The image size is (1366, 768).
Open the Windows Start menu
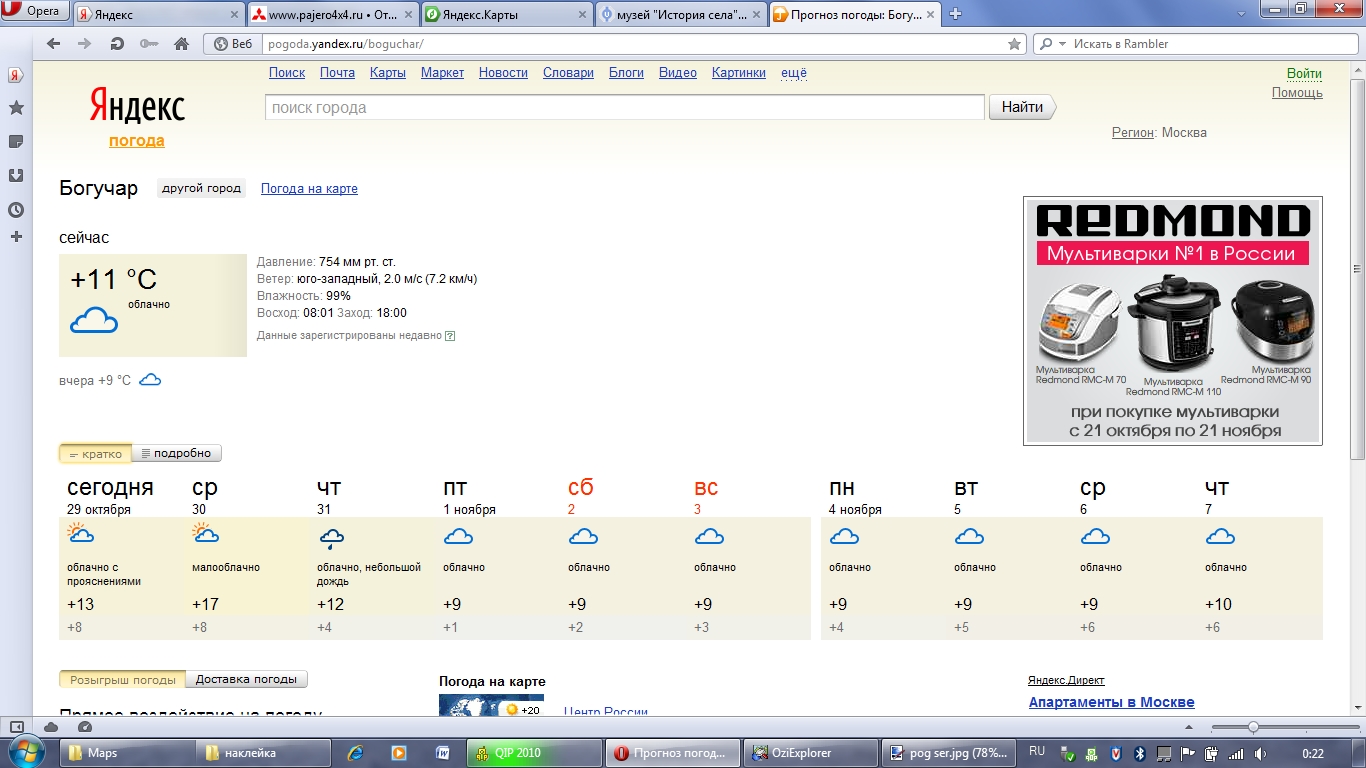tap(24, 752)
